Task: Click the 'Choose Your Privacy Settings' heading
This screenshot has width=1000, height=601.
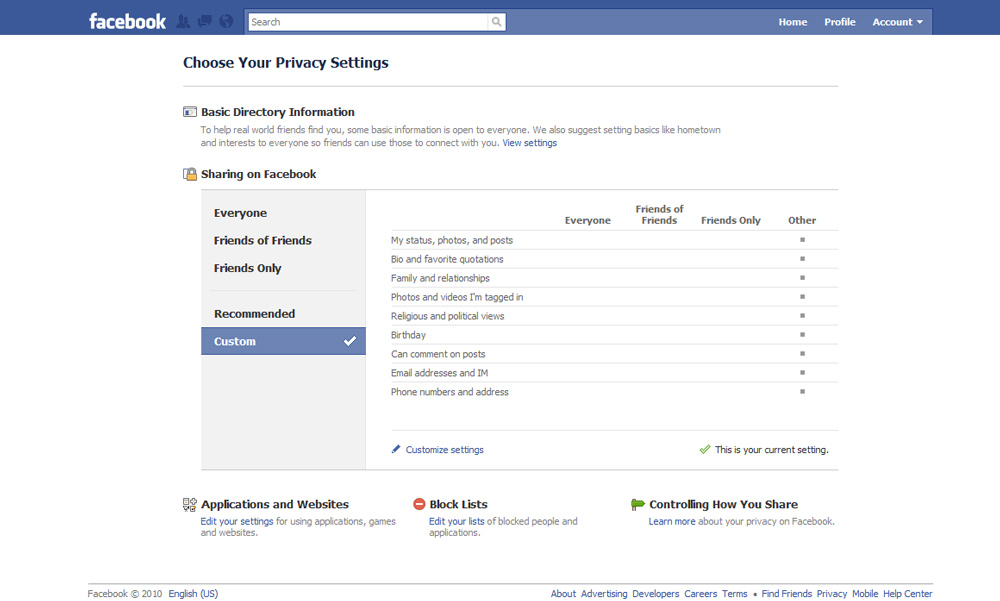Action: 286,63
